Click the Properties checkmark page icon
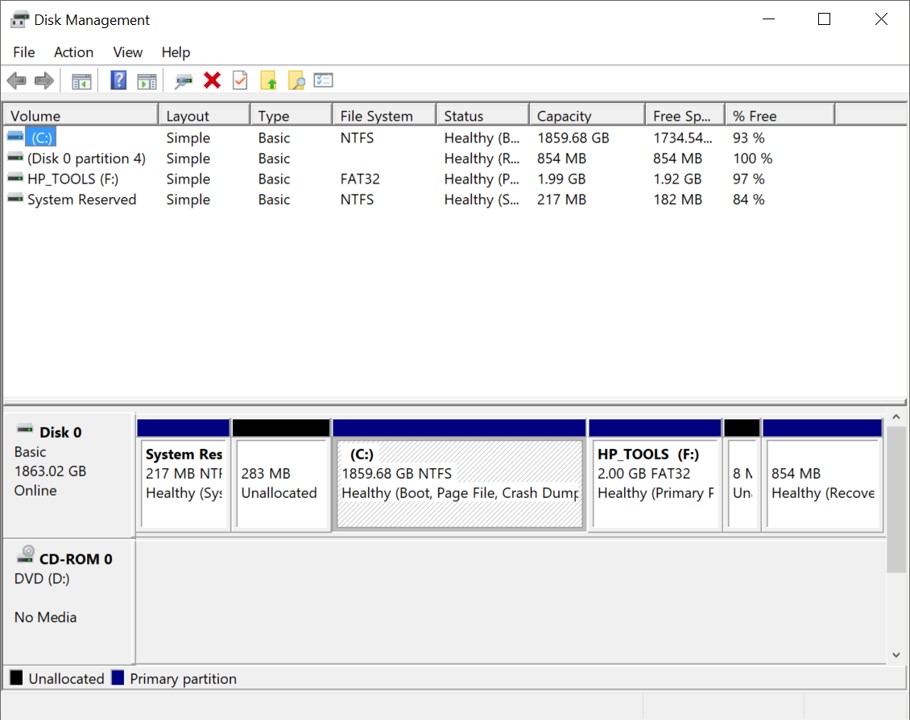This screenshot has height=720, width=910. [x=240, y=80]
